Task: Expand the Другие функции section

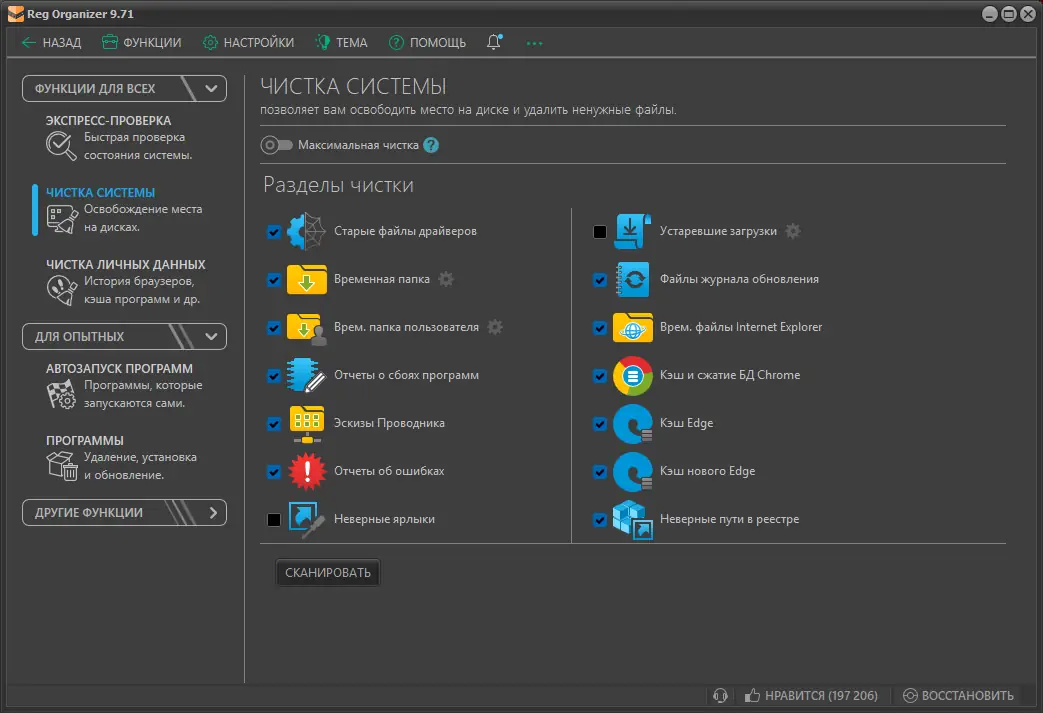Action: click(x=124, y=513)
